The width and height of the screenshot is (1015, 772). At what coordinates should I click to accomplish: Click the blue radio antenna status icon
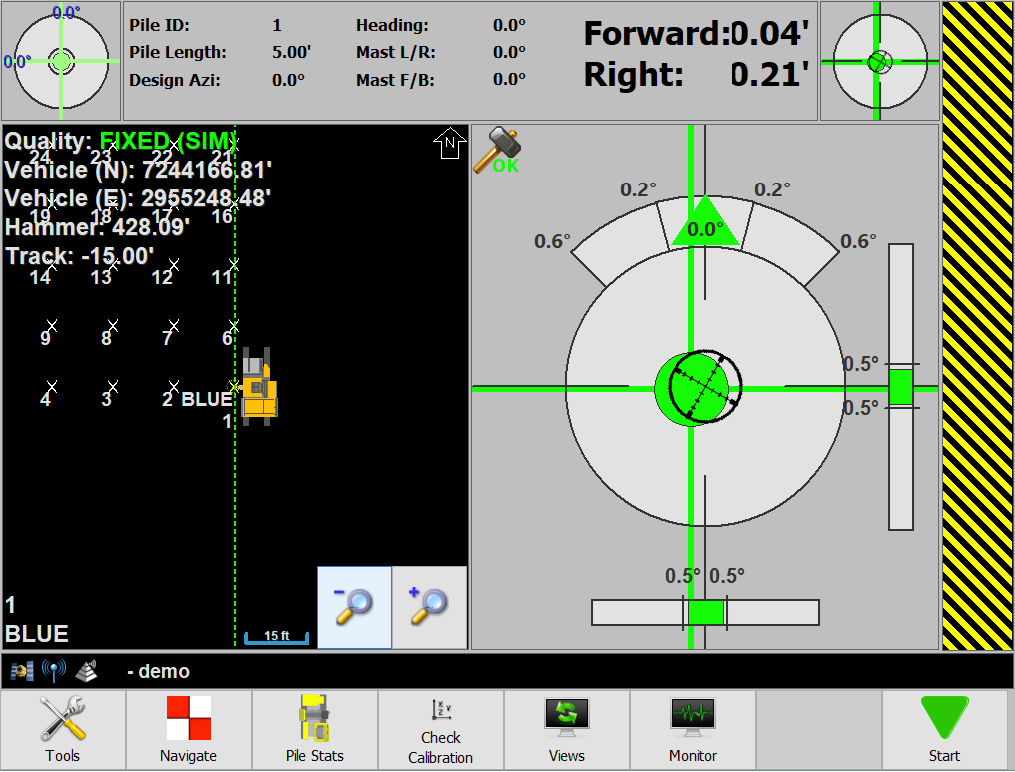(53, 671)
